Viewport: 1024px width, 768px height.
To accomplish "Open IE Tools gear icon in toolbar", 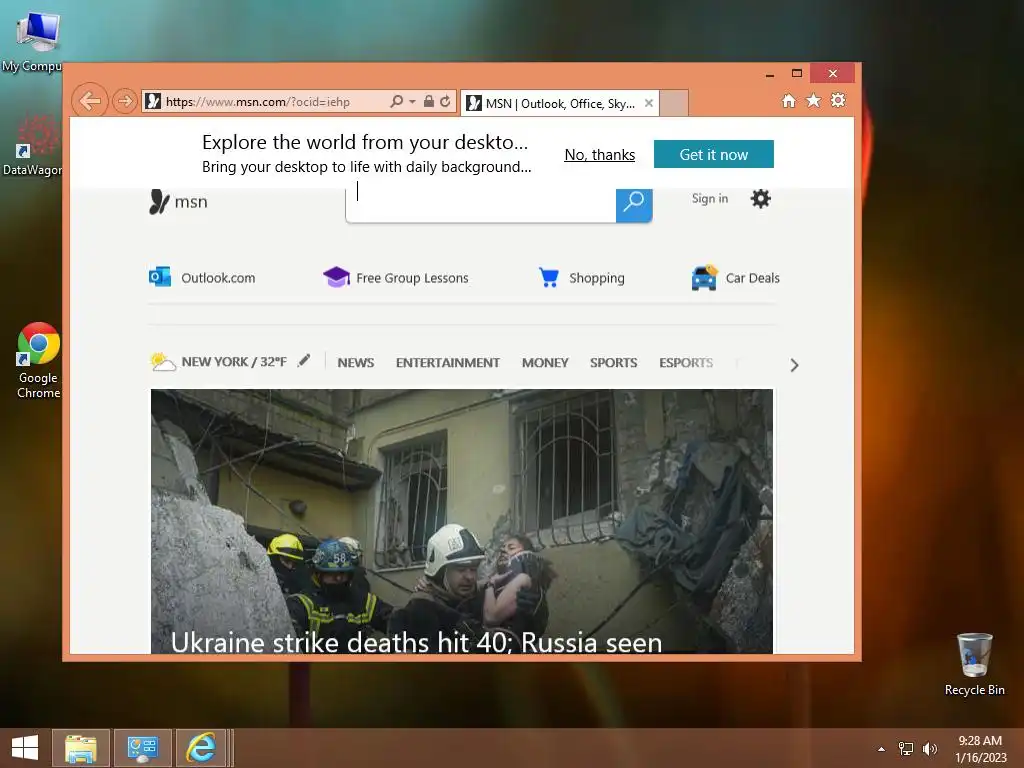I will (838, 101).
